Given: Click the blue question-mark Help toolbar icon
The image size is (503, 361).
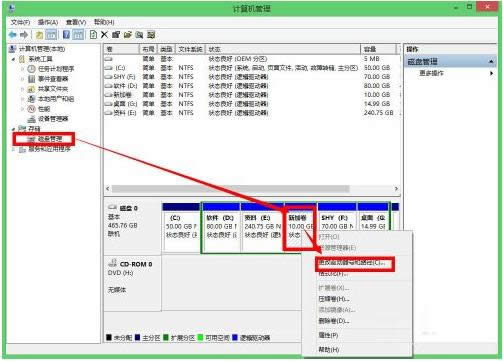Looking at the screenshot, I should (x=66, y=34).
